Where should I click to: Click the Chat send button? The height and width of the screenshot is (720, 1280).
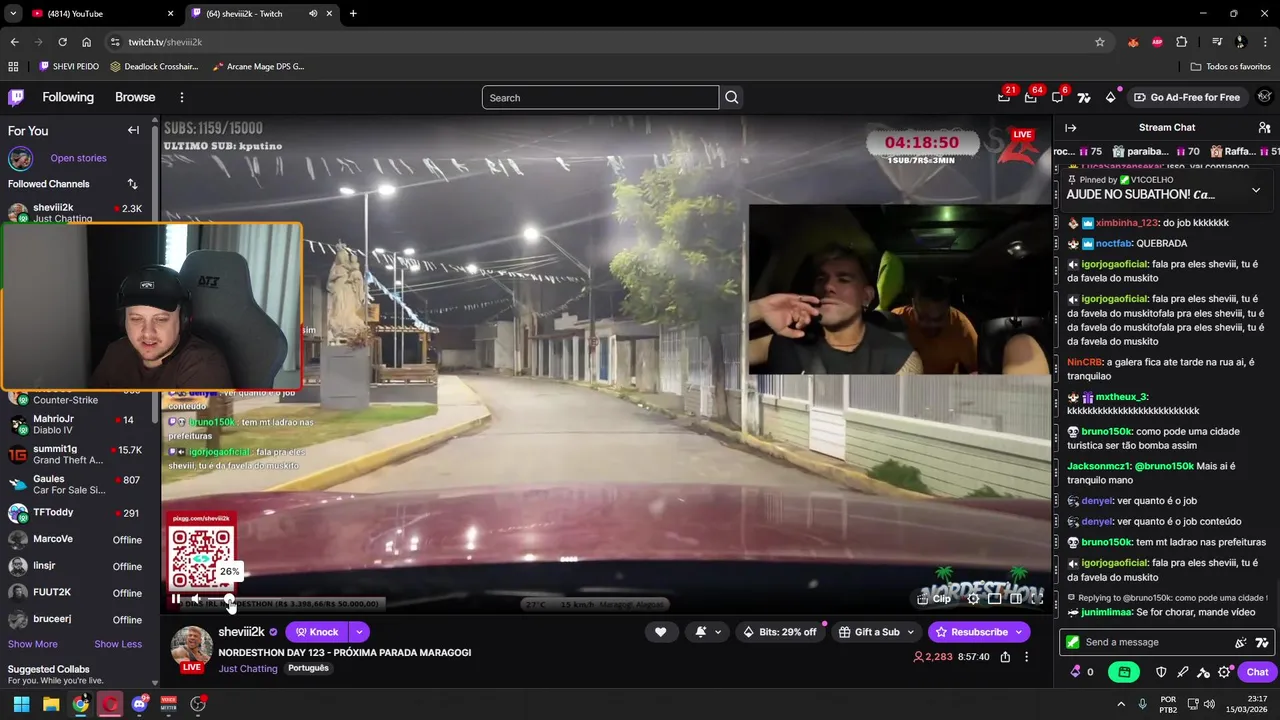[x=1257, y=672]
